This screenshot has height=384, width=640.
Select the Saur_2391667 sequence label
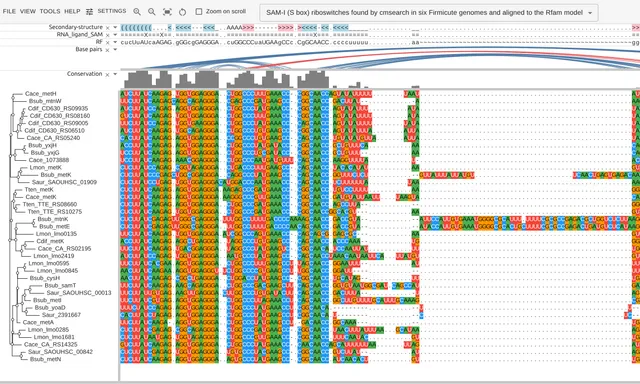[x=61, y=315]
